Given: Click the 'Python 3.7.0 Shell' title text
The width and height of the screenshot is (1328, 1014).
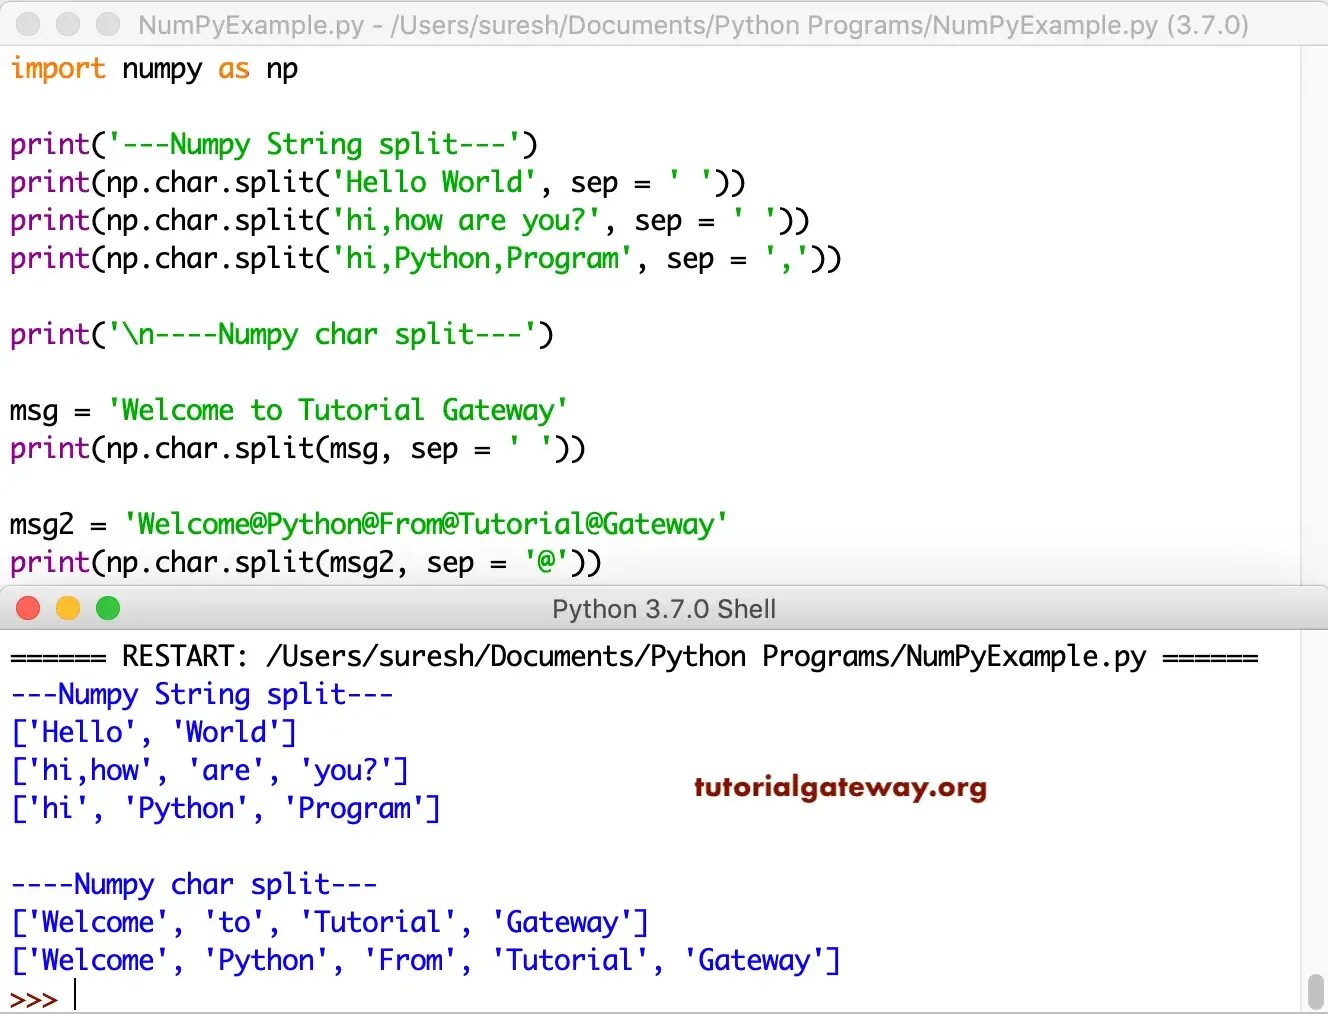Looking at the screenshot, I should 664,609.
